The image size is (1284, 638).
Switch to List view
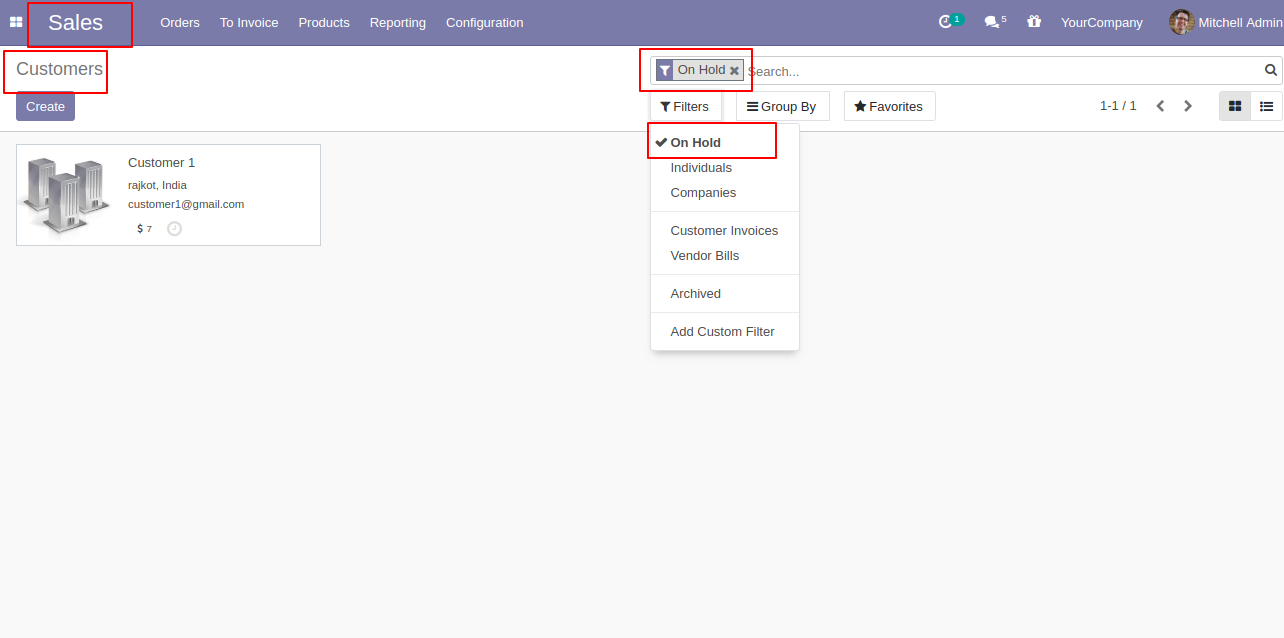pyautogui.click(x=1266, y=106)
